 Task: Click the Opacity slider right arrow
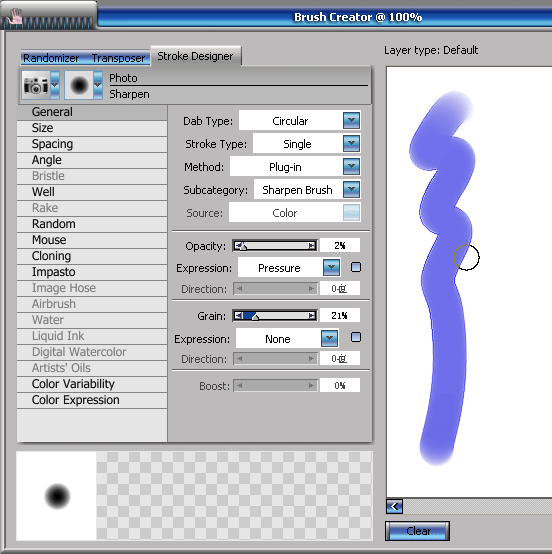[x=311, y=246]
